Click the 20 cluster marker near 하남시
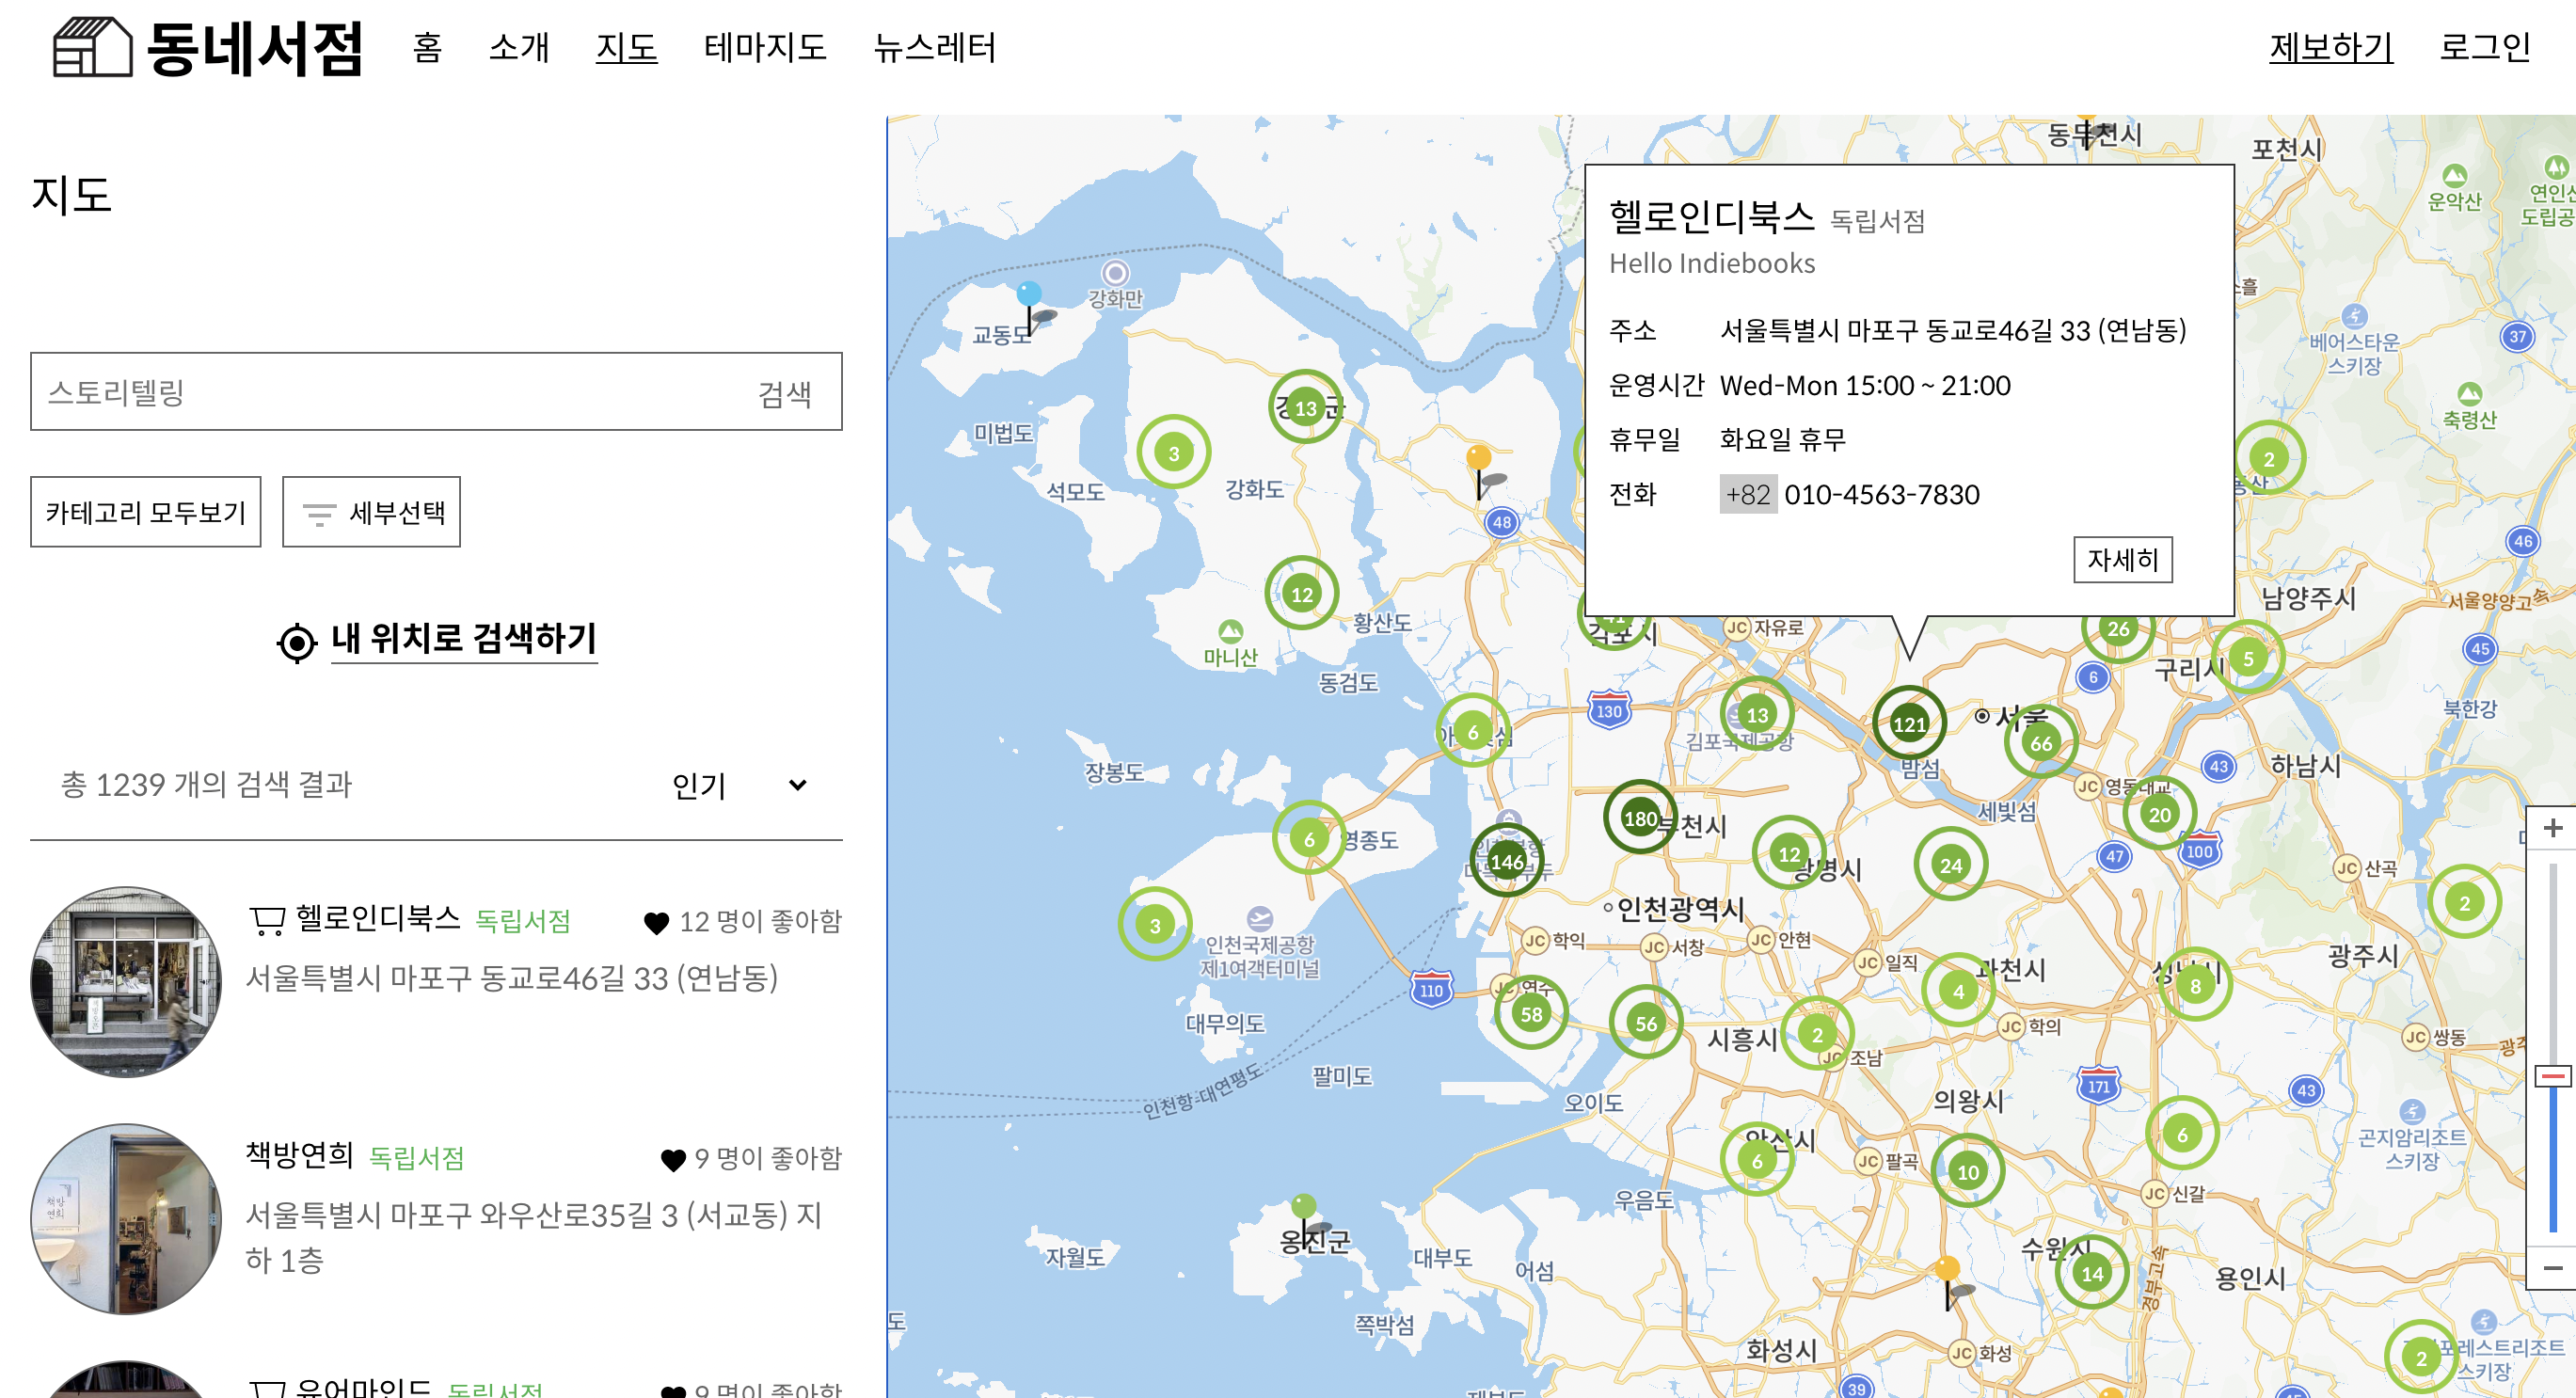The height and width of the screenshot is (1398, 2576). (2159, 813)
